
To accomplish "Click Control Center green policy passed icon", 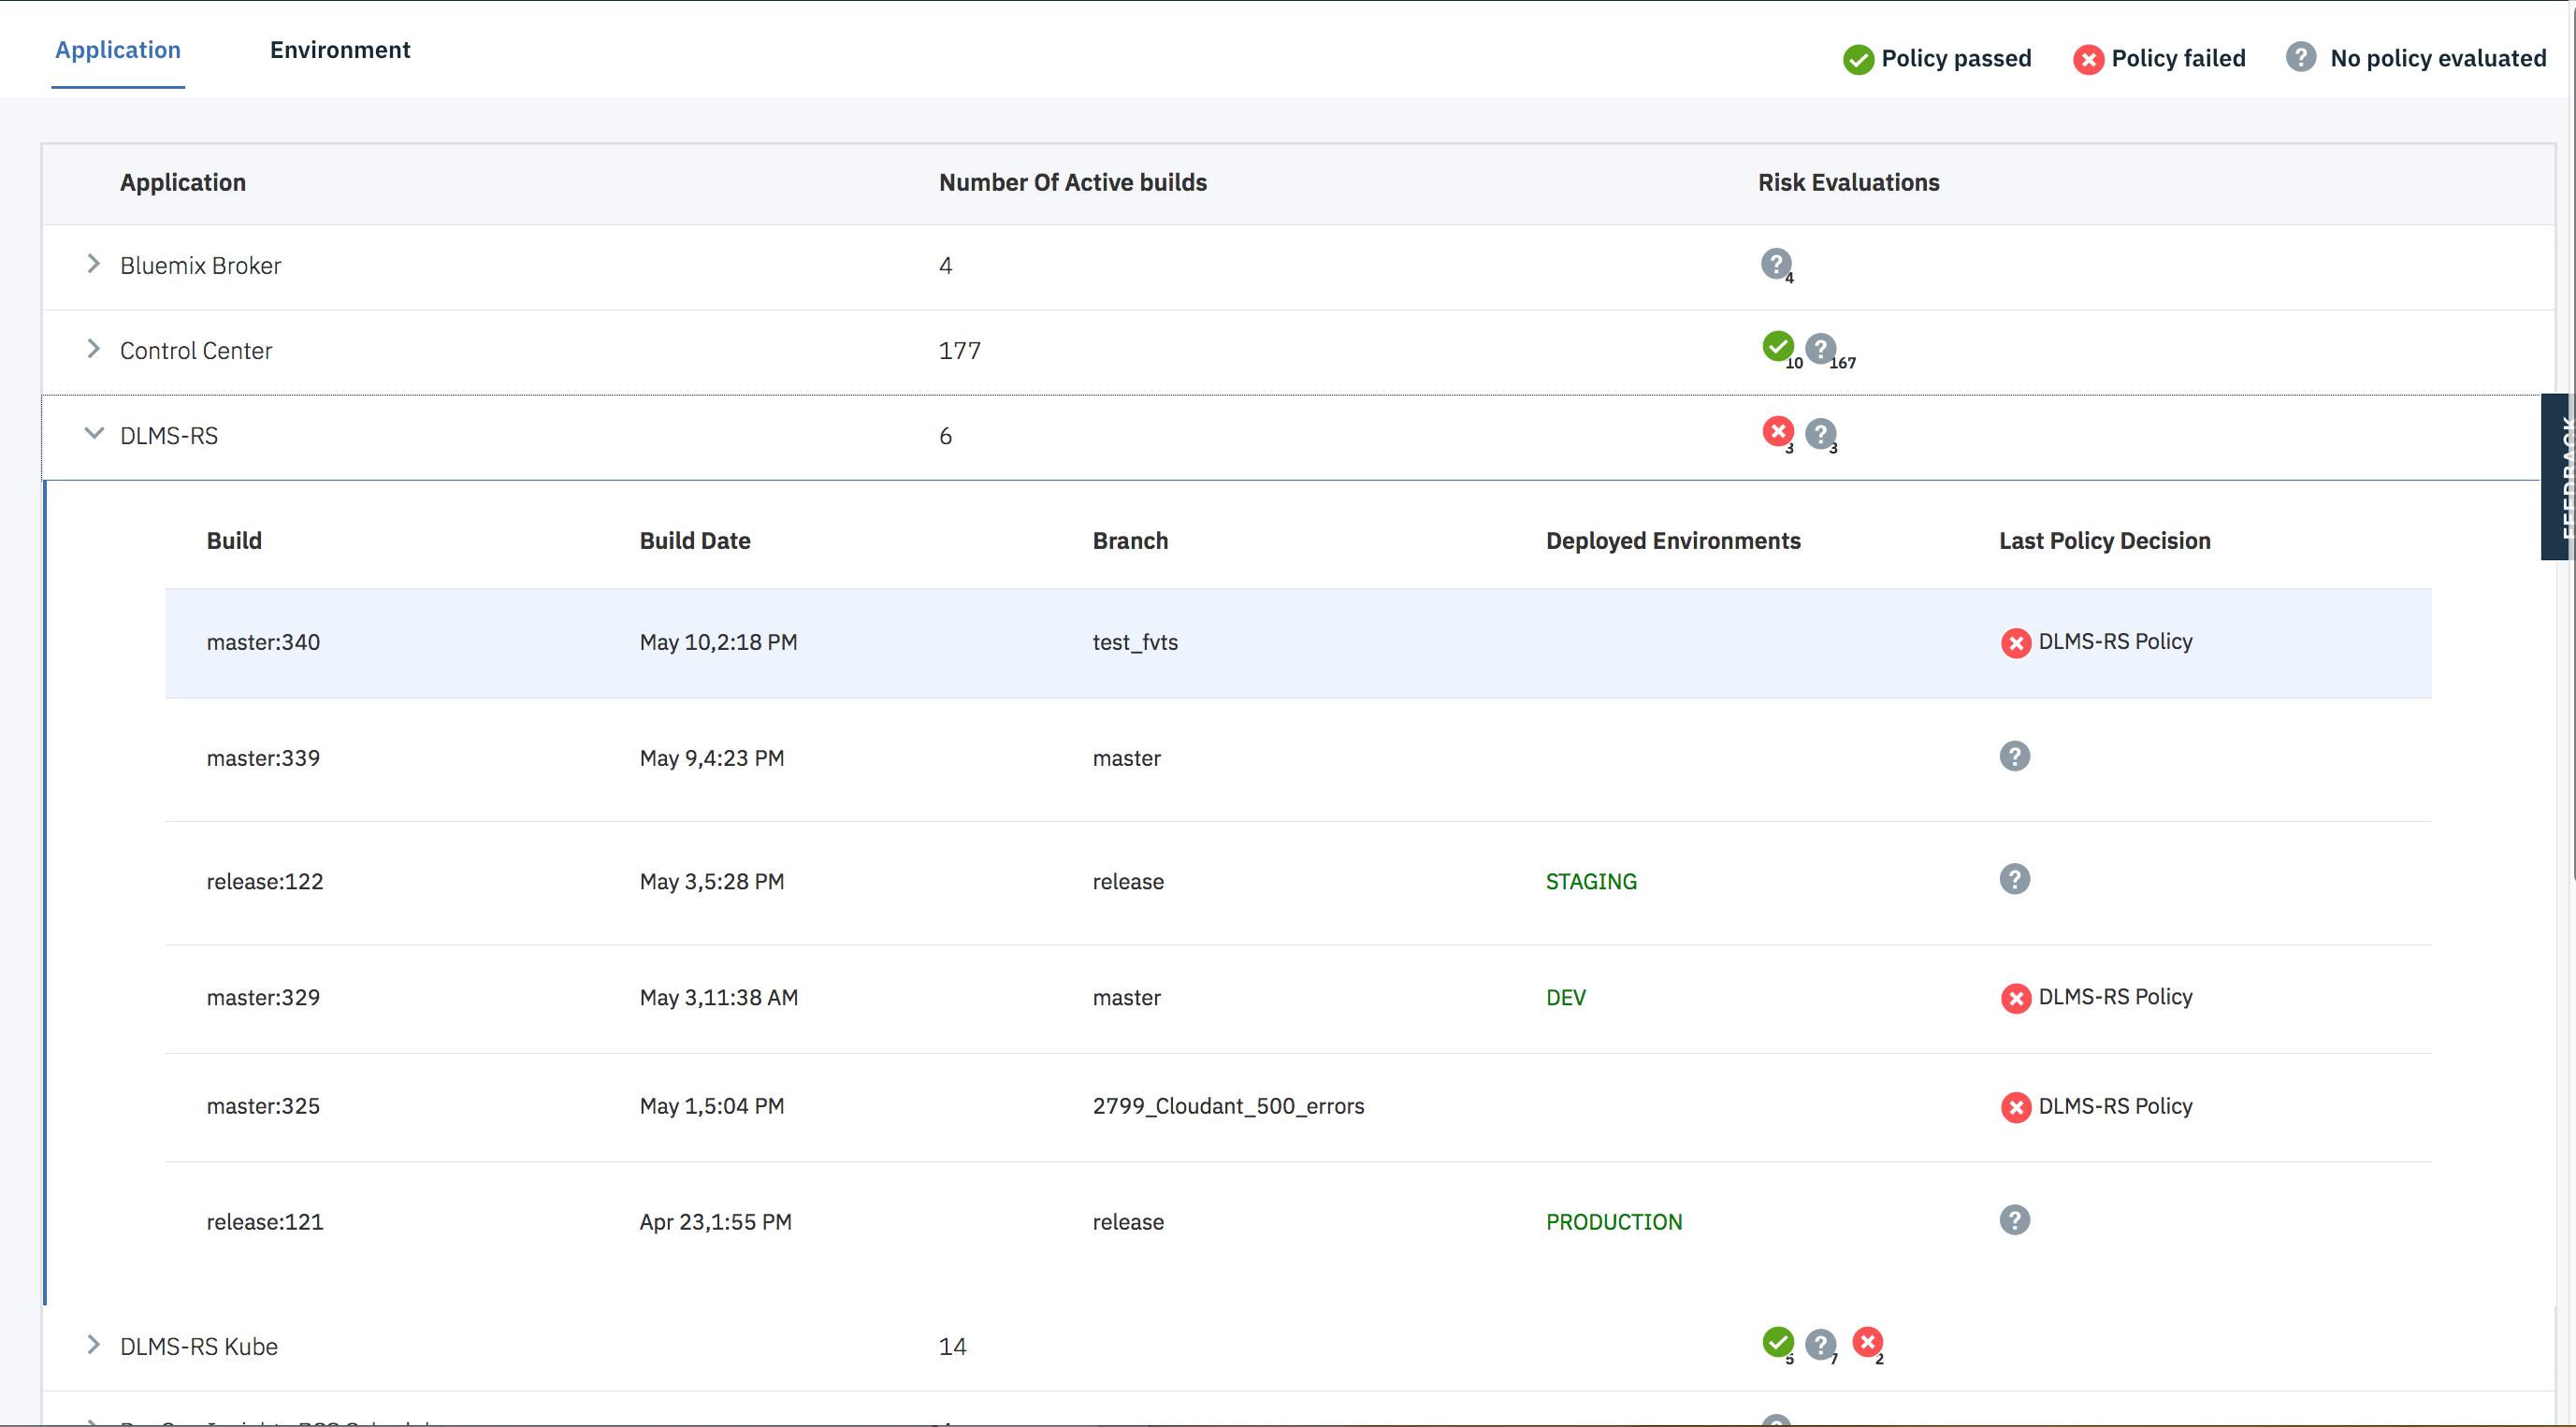I will click(1777, 347).
